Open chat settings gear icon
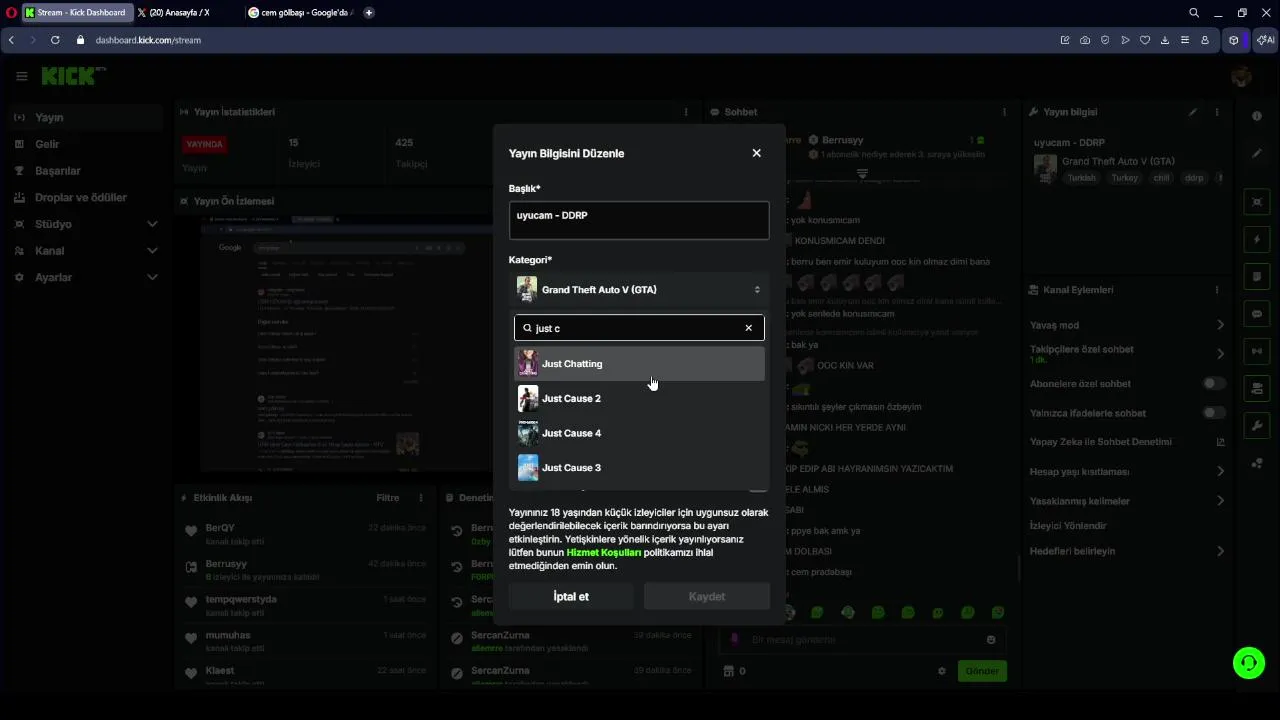This screenshot has height=720, width=1280. 941,671
